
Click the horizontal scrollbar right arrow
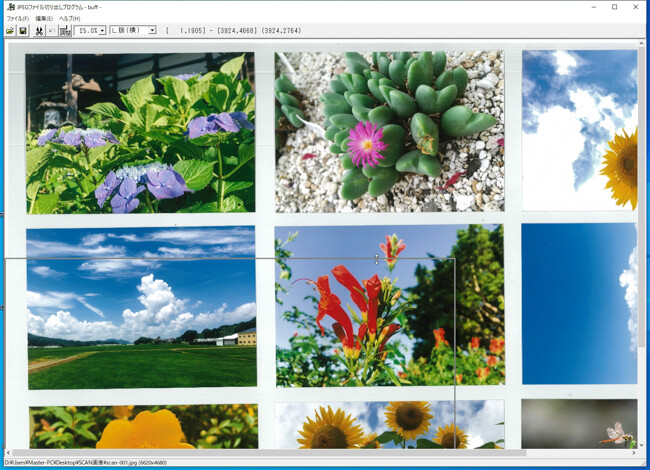(633, 453)
